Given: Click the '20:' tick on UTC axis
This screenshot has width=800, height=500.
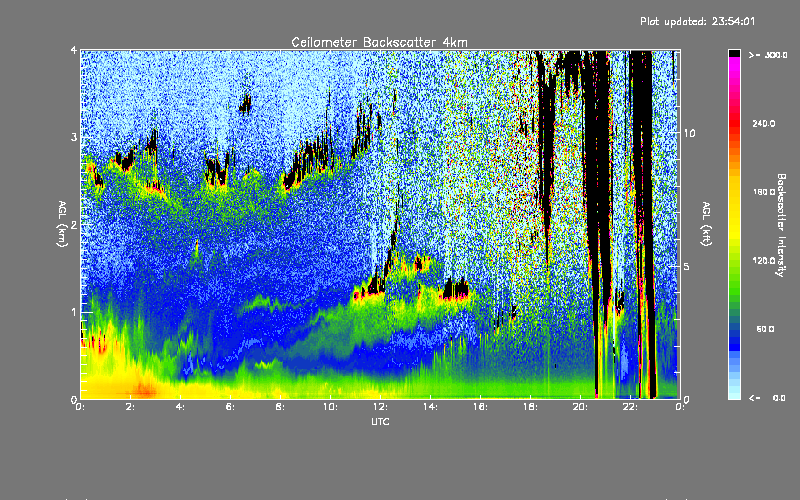Looking at the screenshot, I should click(x=580, y=407).
